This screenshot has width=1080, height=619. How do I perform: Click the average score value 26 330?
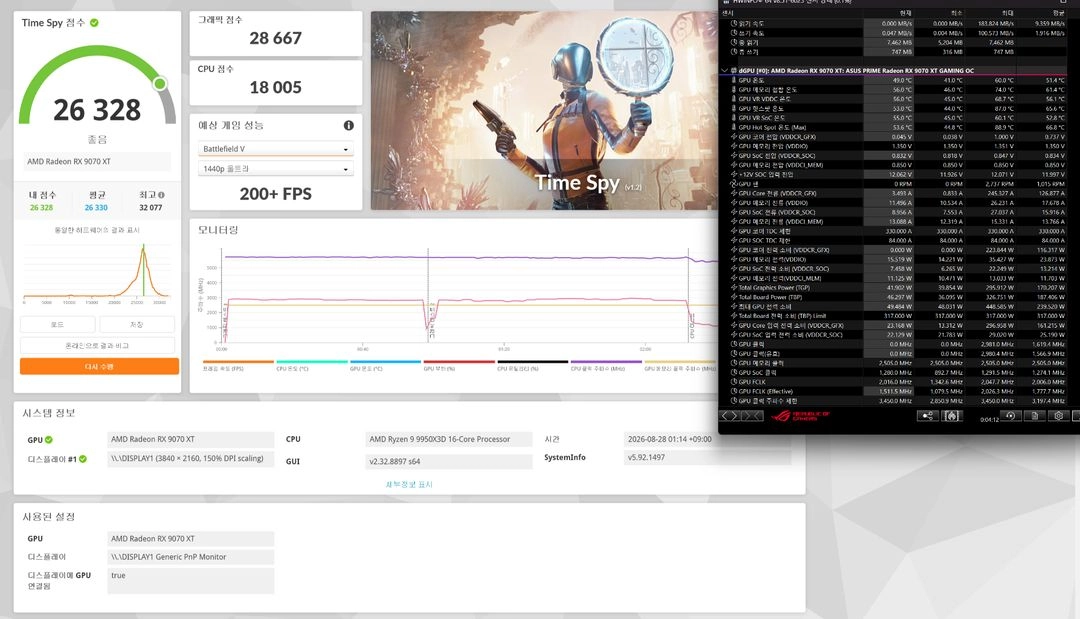96,207
